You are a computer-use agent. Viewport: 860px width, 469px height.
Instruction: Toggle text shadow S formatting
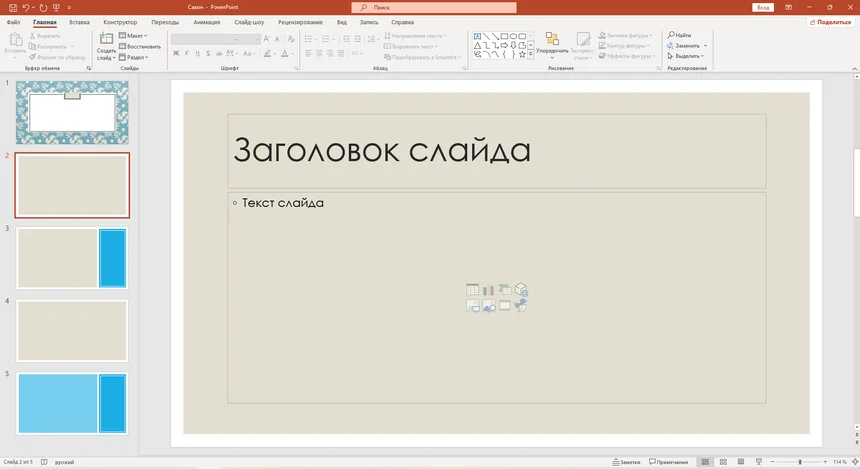point(208,53)
